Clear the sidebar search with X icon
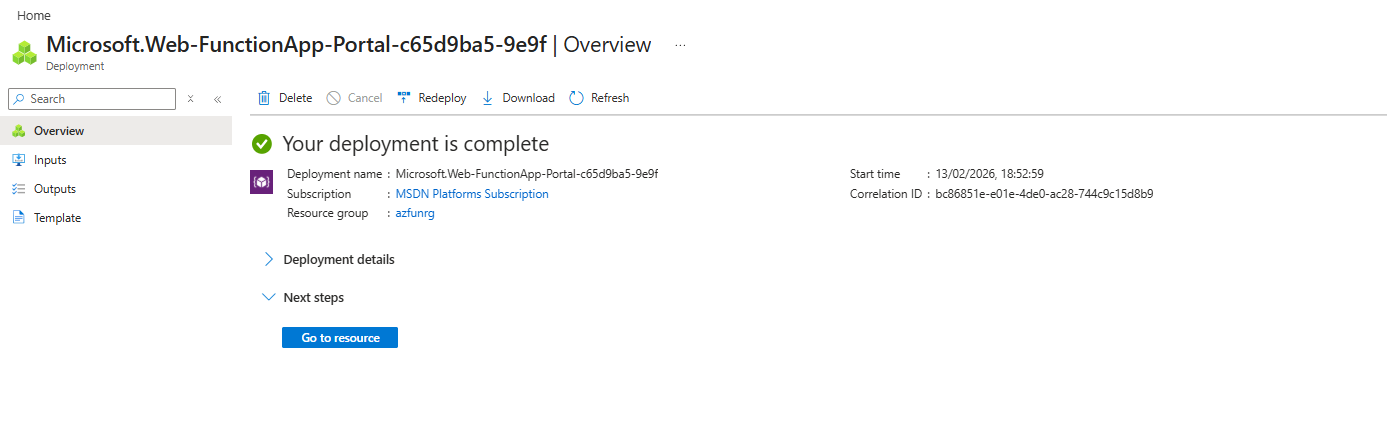This screenshot has width=1387, height=422. [x=190, y=99]
